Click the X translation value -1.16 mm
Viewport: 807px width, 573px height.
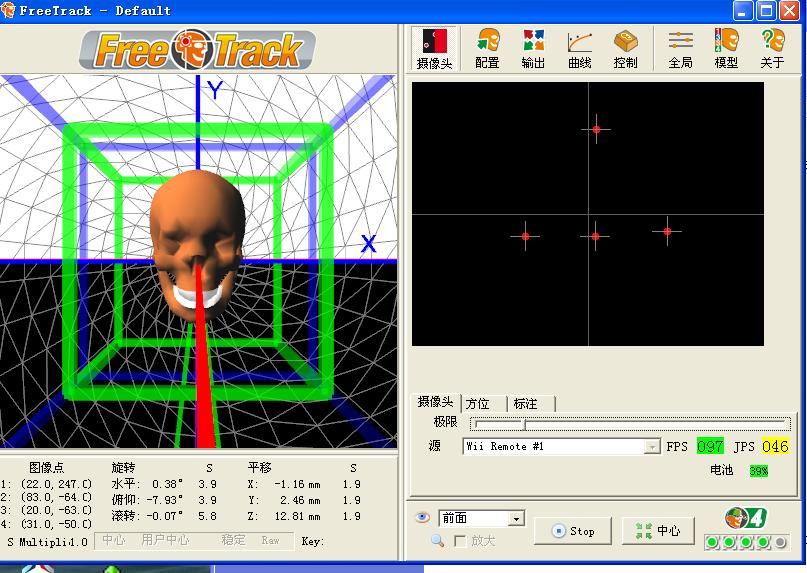[x=297, y=484]
